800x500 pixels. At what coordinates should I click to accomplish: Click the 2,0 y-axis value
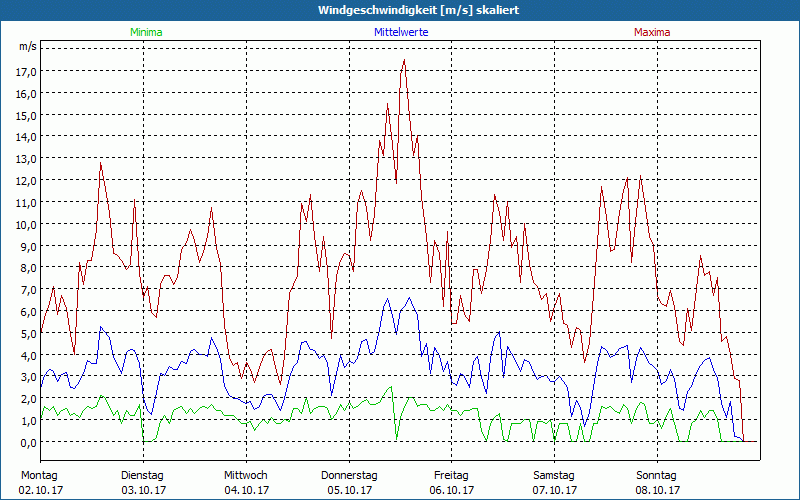pos(29,399)
